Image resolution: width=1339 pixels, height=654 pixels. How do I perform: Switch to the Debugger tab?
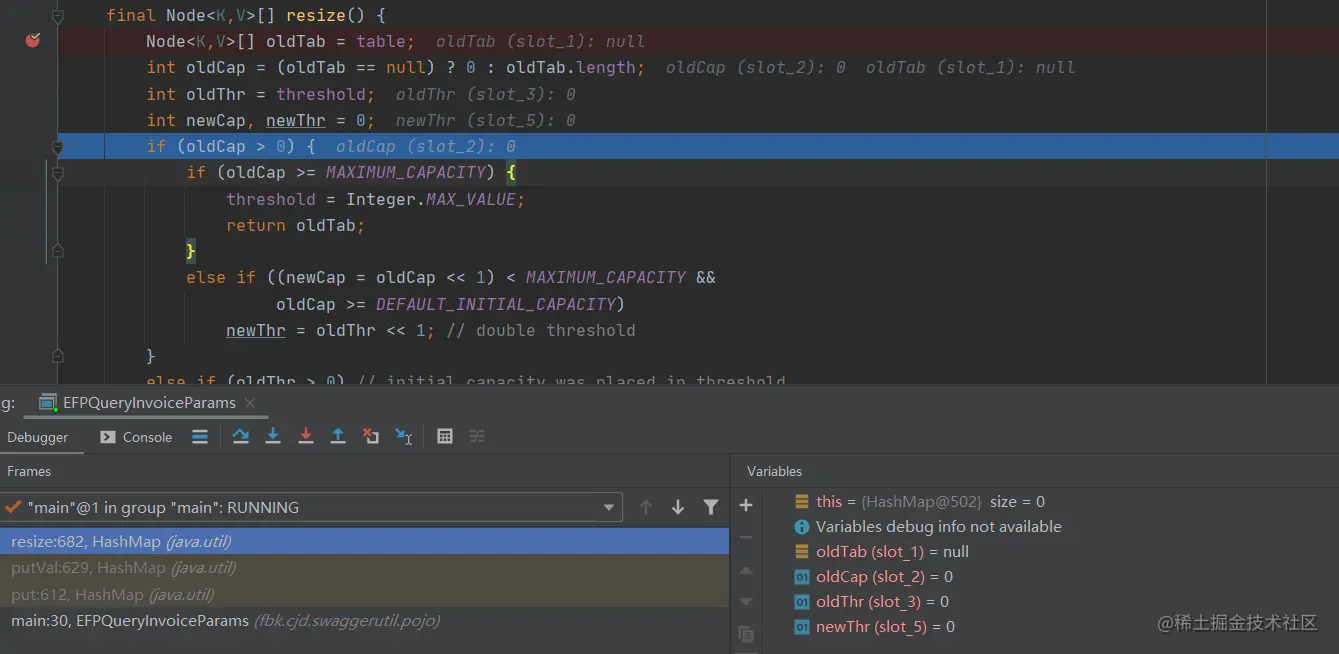[38, 437]
